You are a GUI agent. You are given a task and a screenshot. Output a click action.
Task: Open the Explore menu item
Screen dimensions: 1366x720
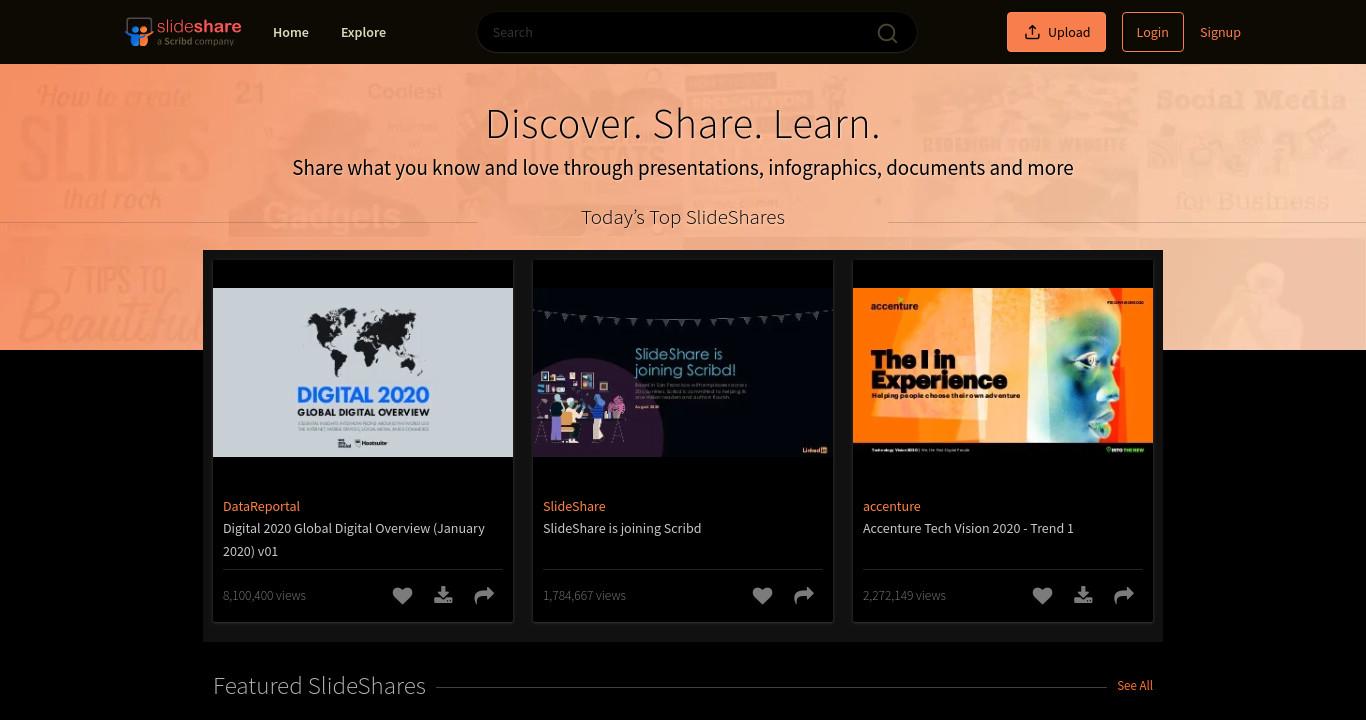coord(363,32)
